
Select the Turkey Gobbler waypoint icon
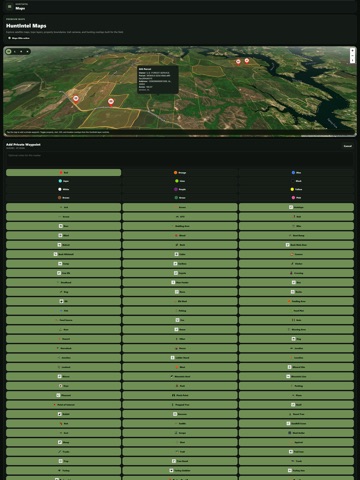tap(180, 470)
